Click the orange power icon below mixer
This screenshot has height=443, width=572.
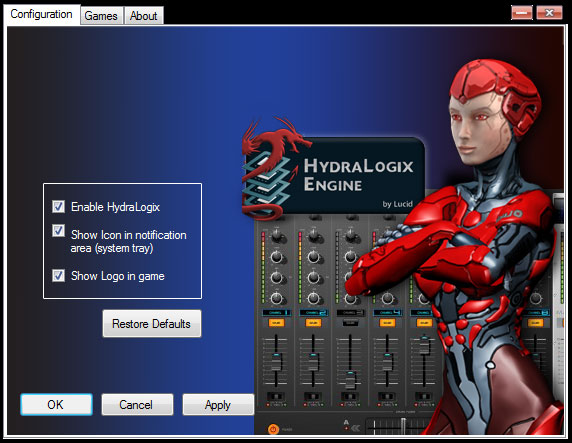coord(273,429)
